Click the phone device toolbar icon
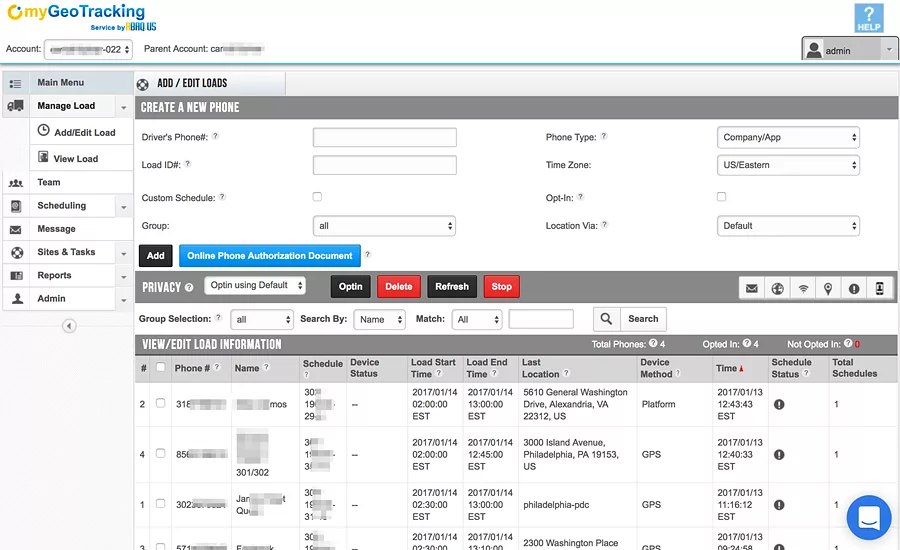This screenshot has width=900, height=550. (879, 288)
